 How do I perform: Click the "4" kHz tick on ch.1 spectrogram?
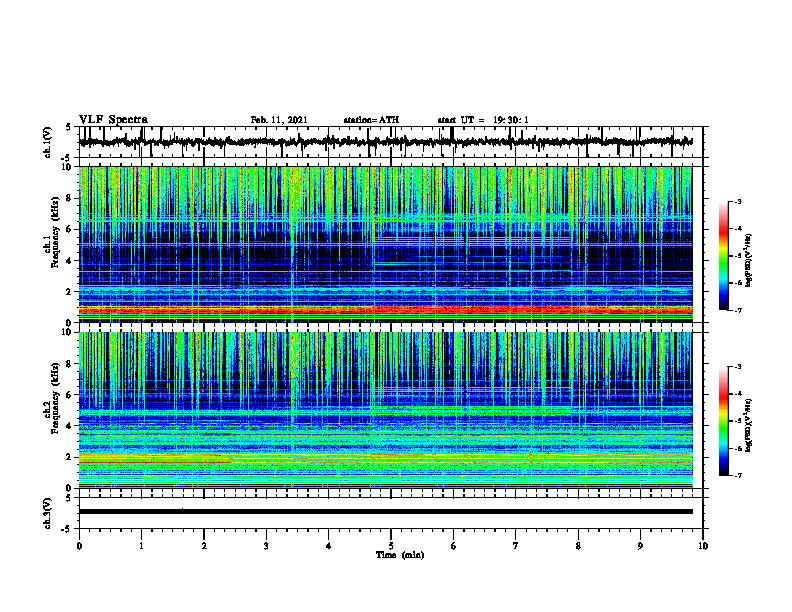[x=69, y=261]
